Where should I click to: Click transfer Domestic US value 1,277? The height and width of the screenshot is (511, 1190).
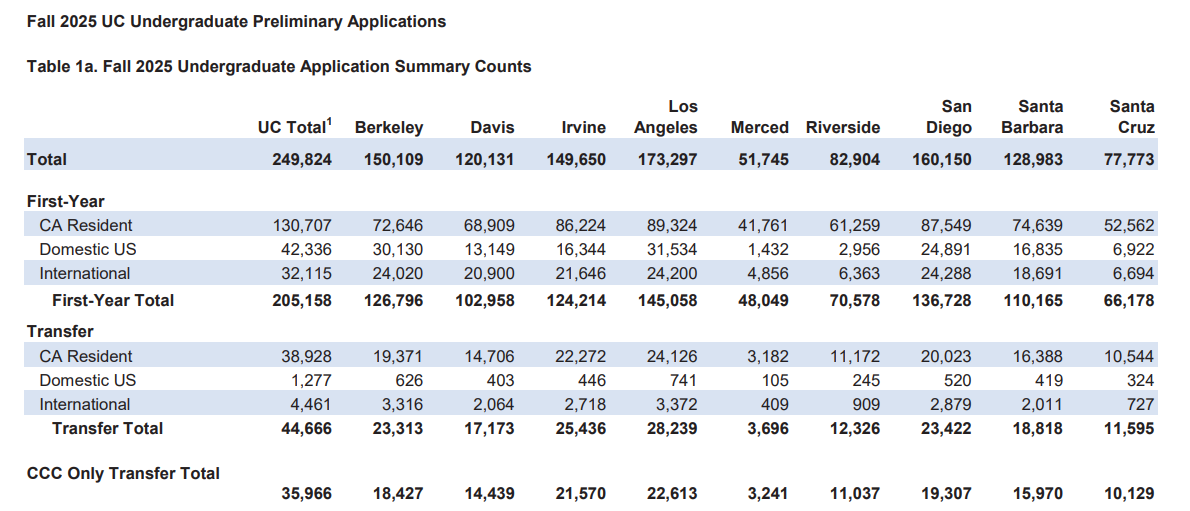pos(312,380)
